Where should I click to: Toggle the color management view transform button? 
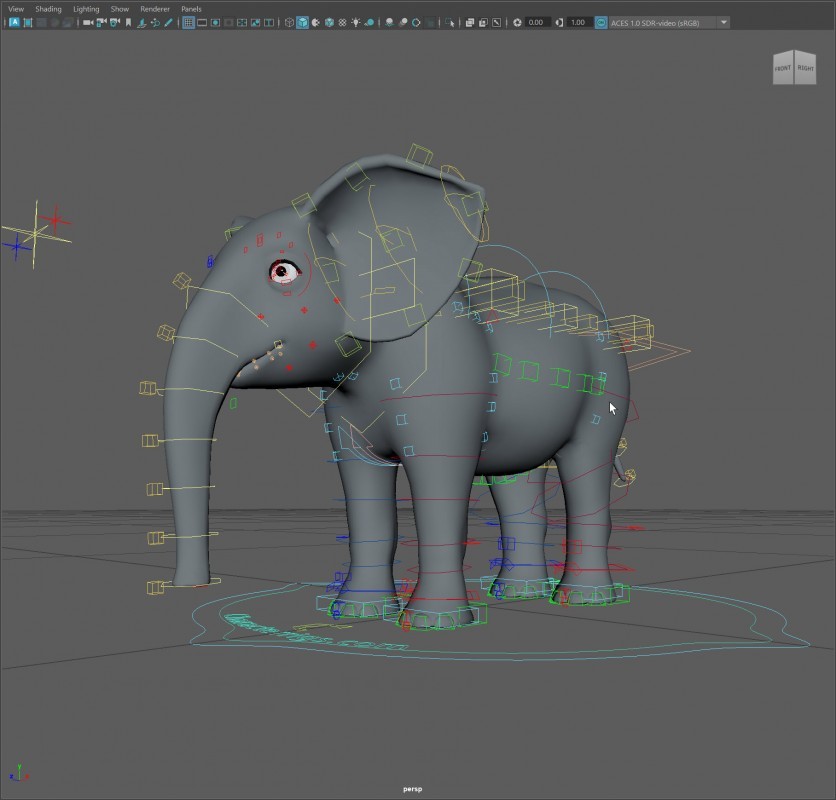(601, 22)
